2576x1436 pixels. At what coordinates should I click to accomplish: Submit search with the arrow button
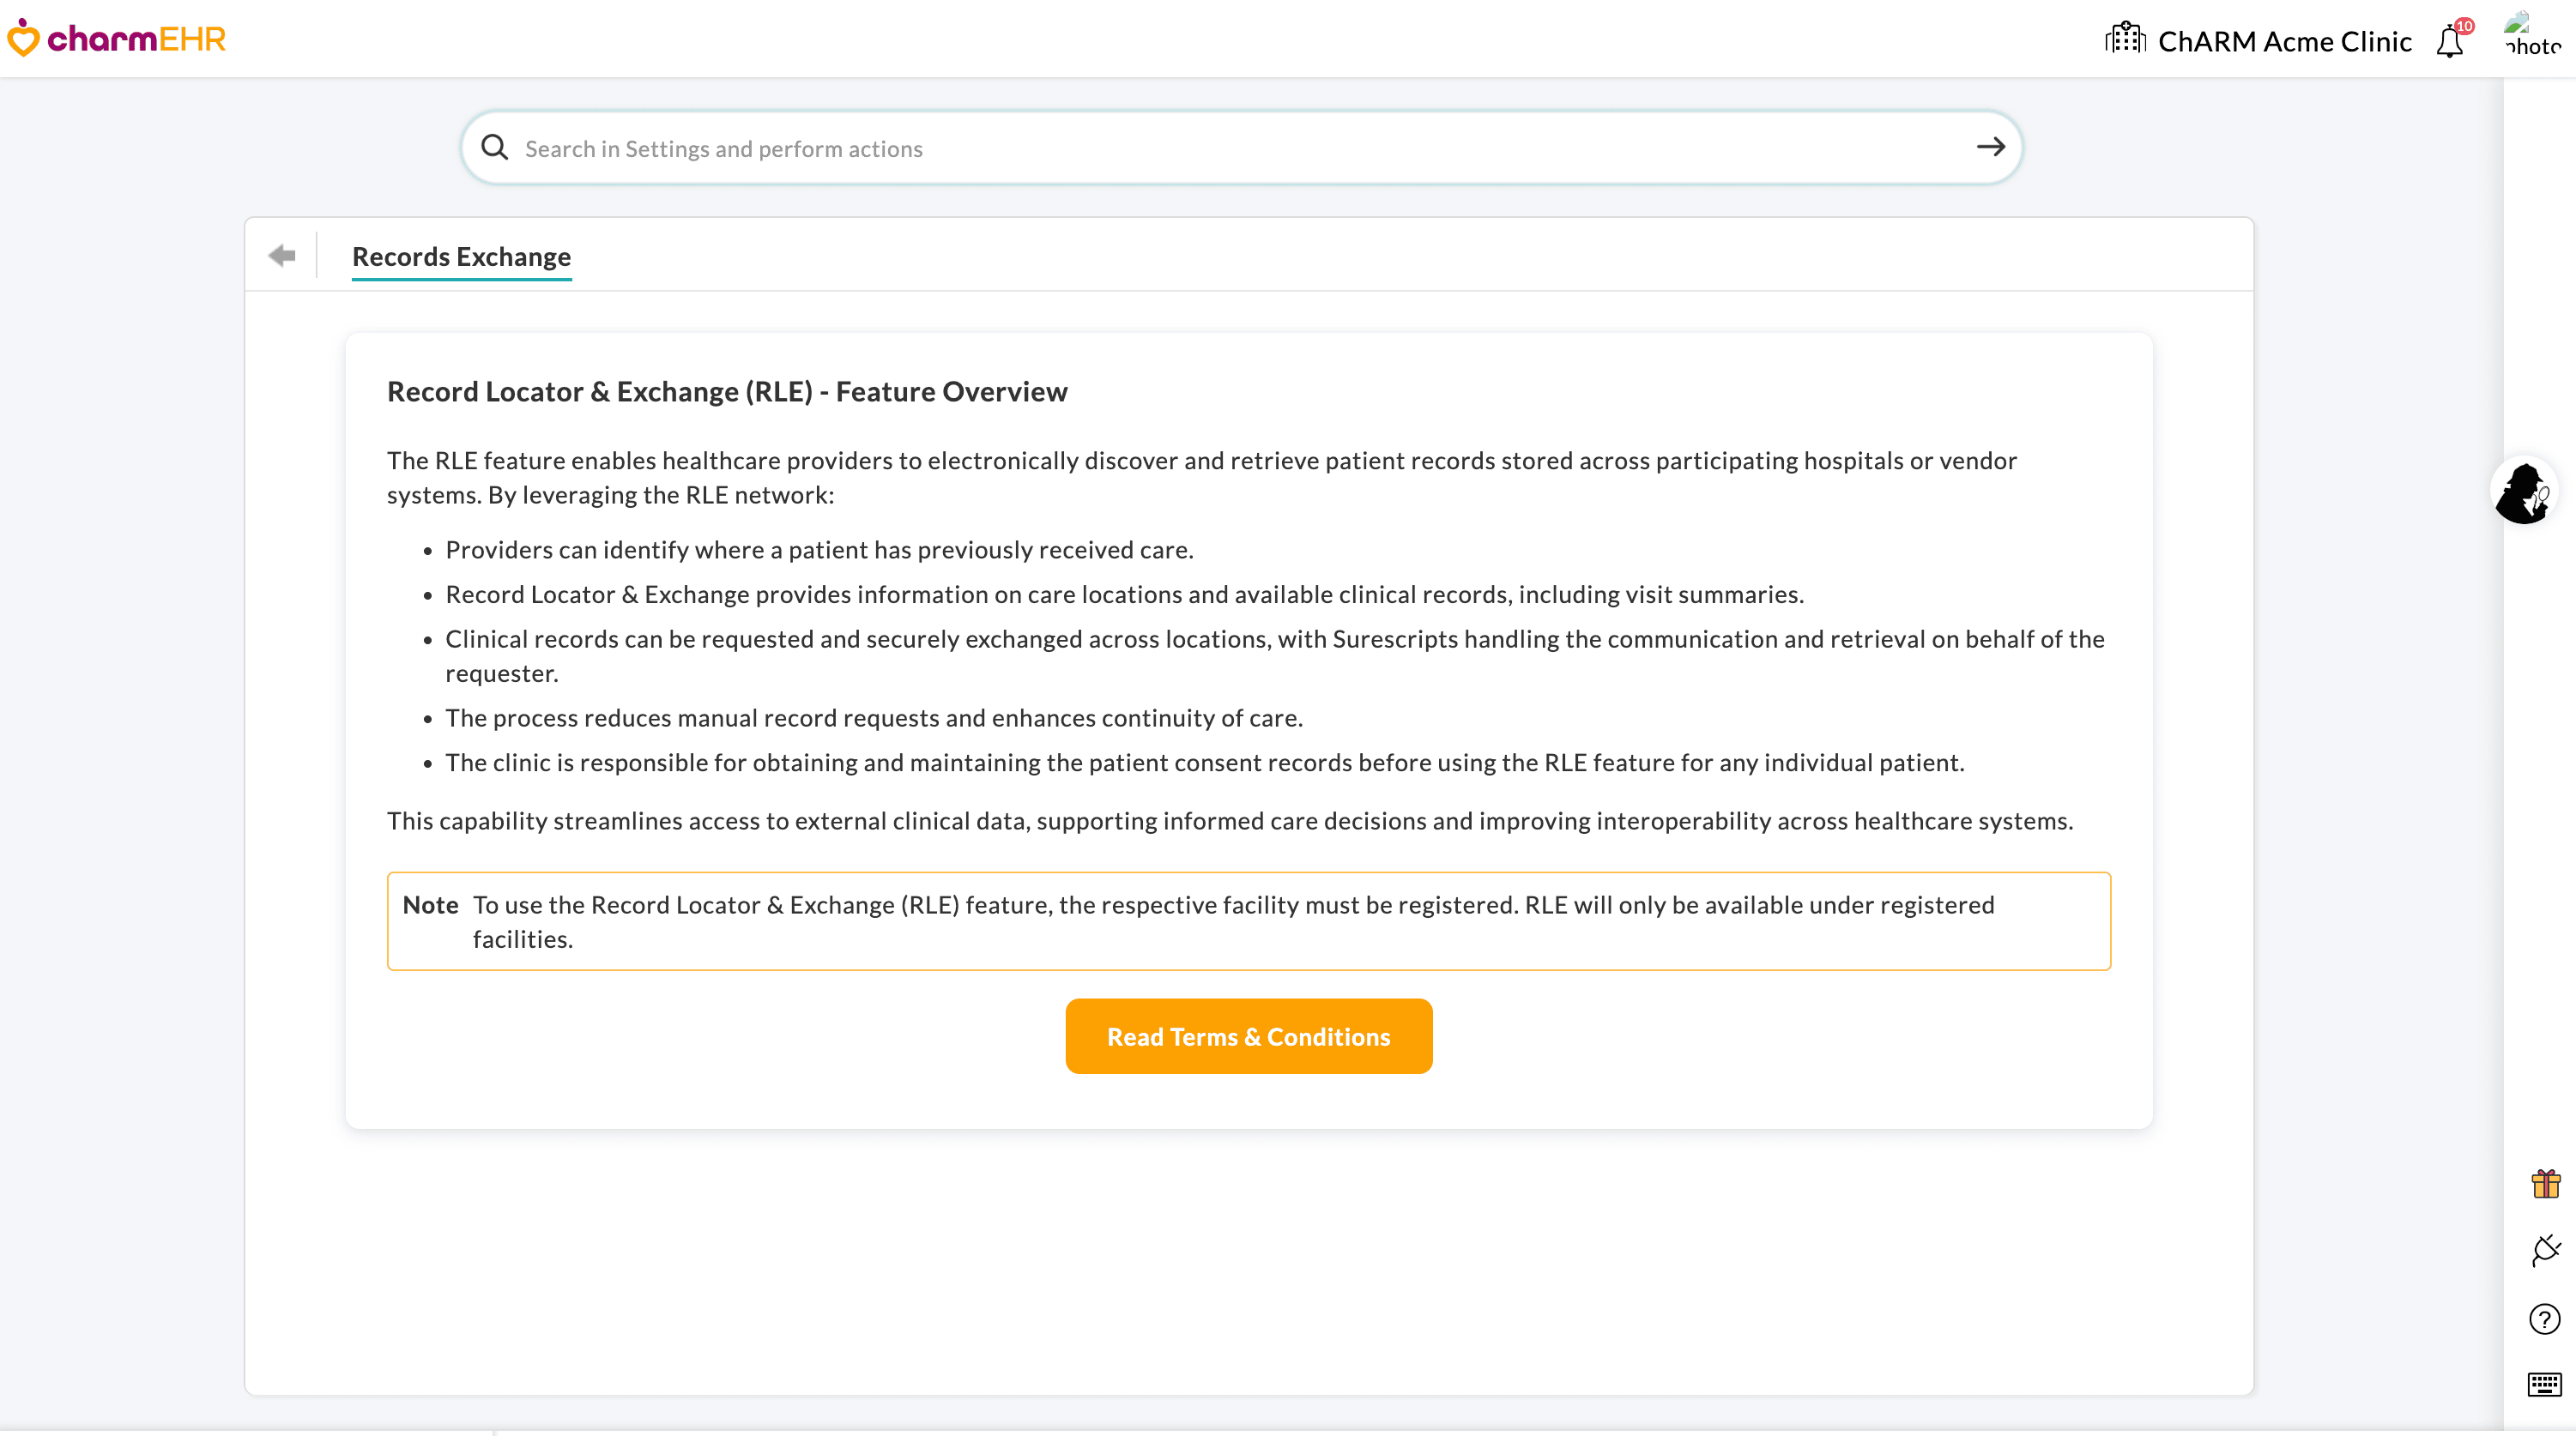tap(1990, 147)
